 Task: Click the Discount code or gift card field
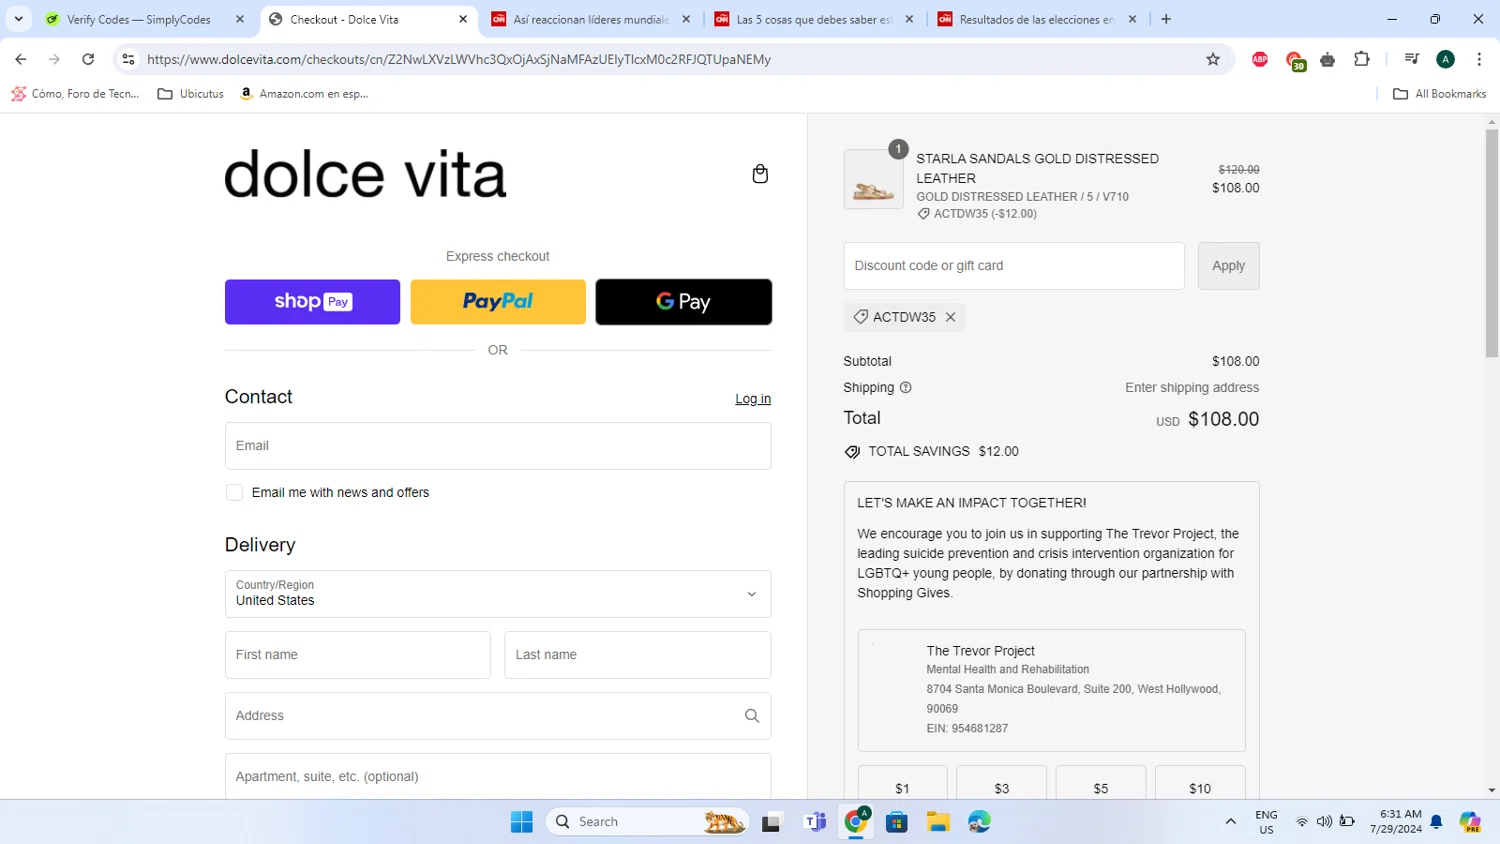point(1014,266)
